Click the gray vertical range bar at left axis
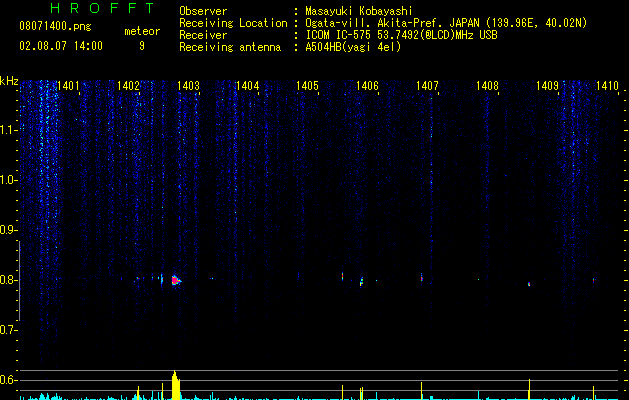Viewport: 629px width, 400px height. coord(19,280)
